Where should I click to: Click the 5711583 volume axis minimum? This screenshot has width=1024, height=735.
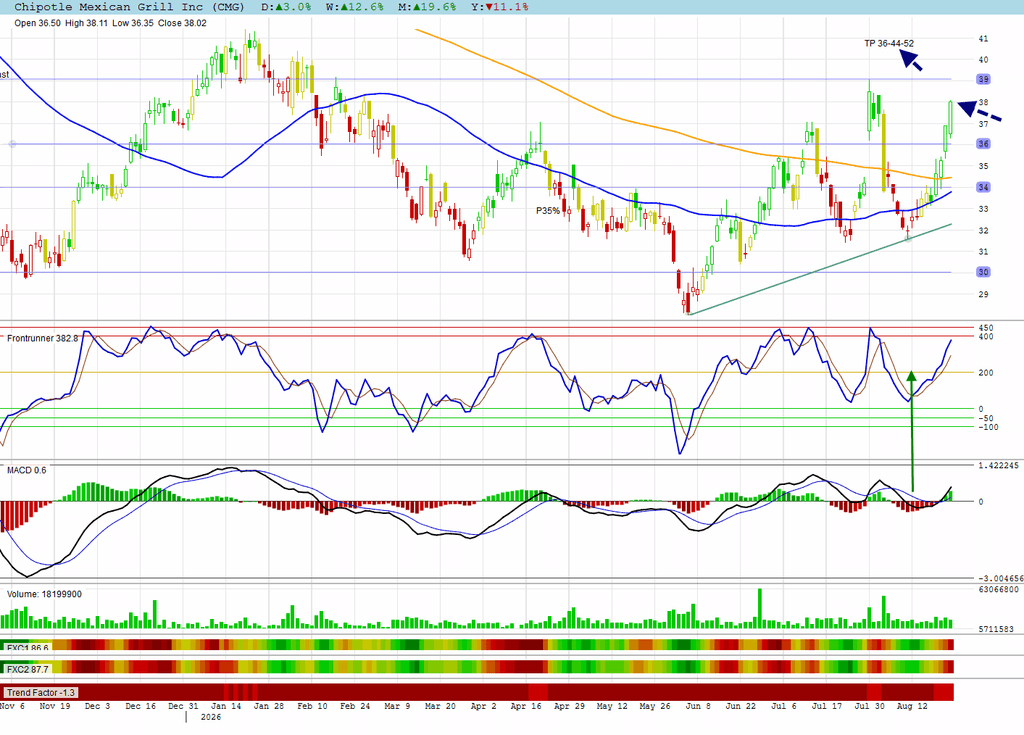tap(996, 629)
